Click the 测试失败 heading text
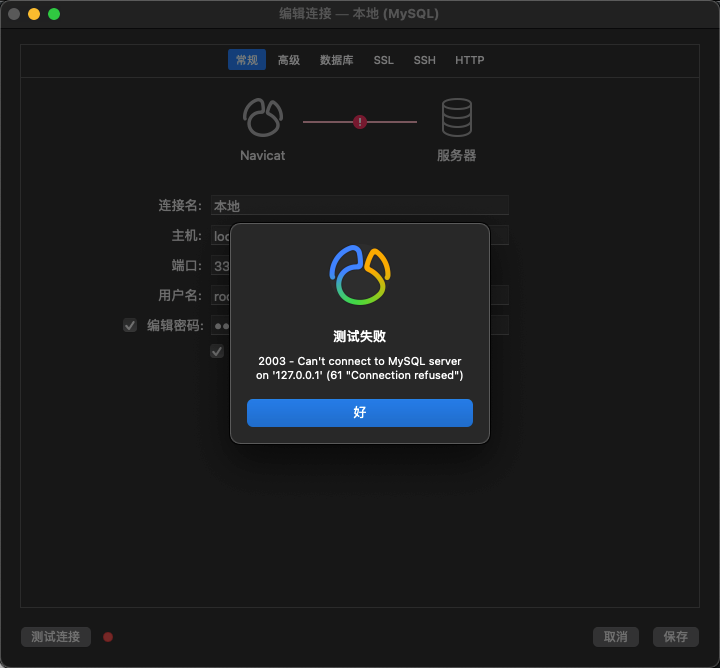 pyautogui.click(x=360, y=336)
